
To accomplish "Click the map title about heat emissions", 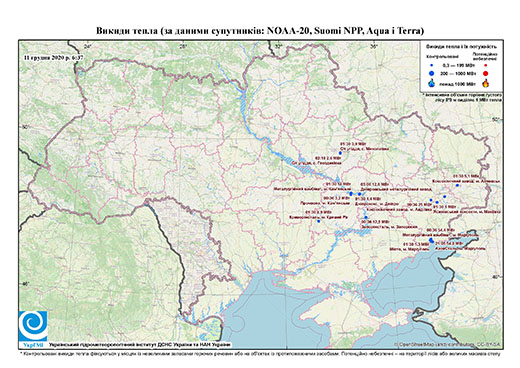I will click(x=260, y=31).
